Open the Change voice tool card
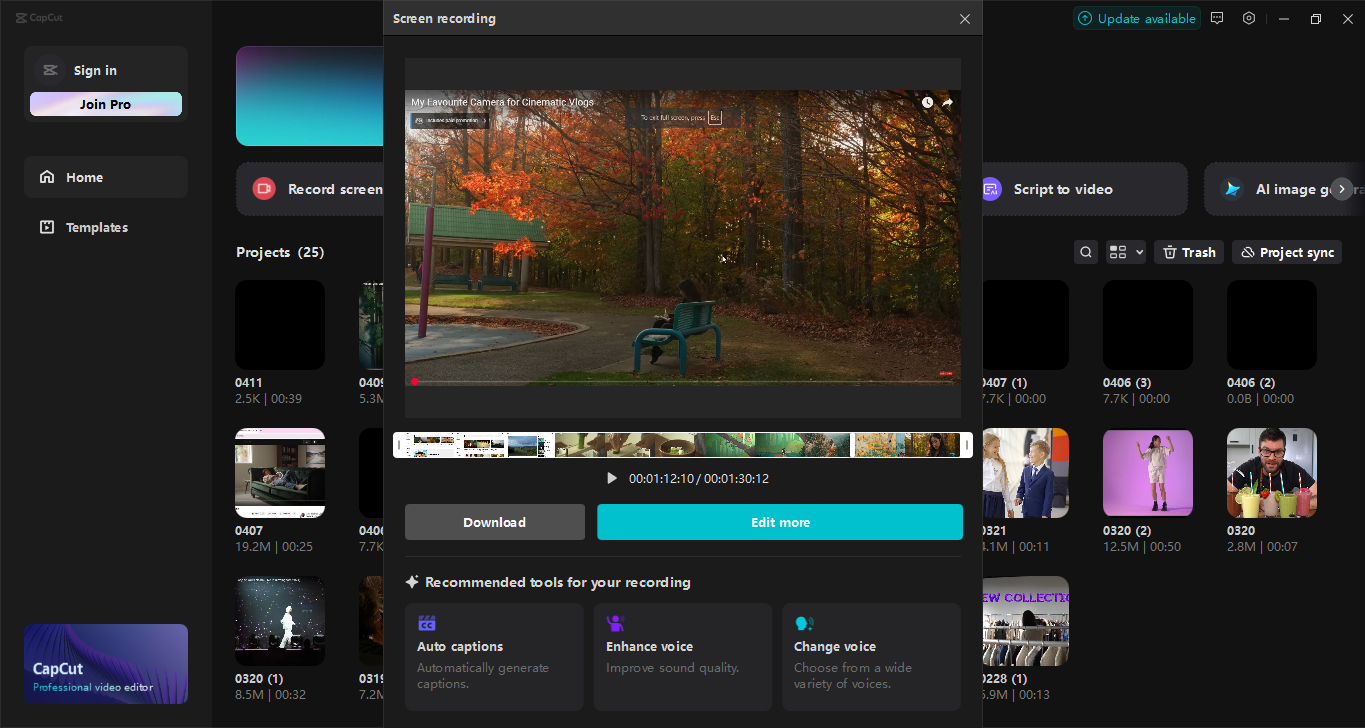The image size is (1365, 728). point(872,657)
